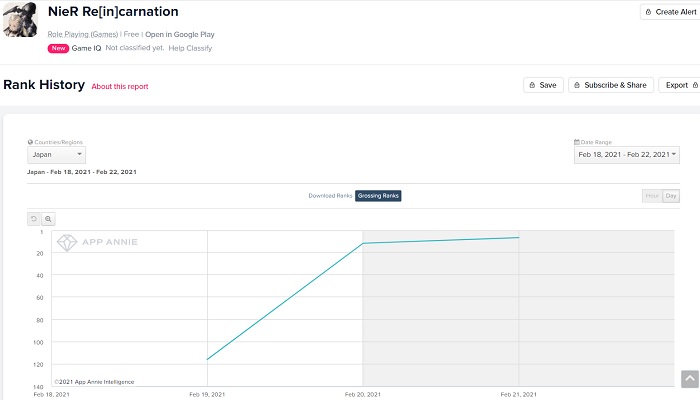Open the Role Playing (Games) category link

[x=83, y=34]
